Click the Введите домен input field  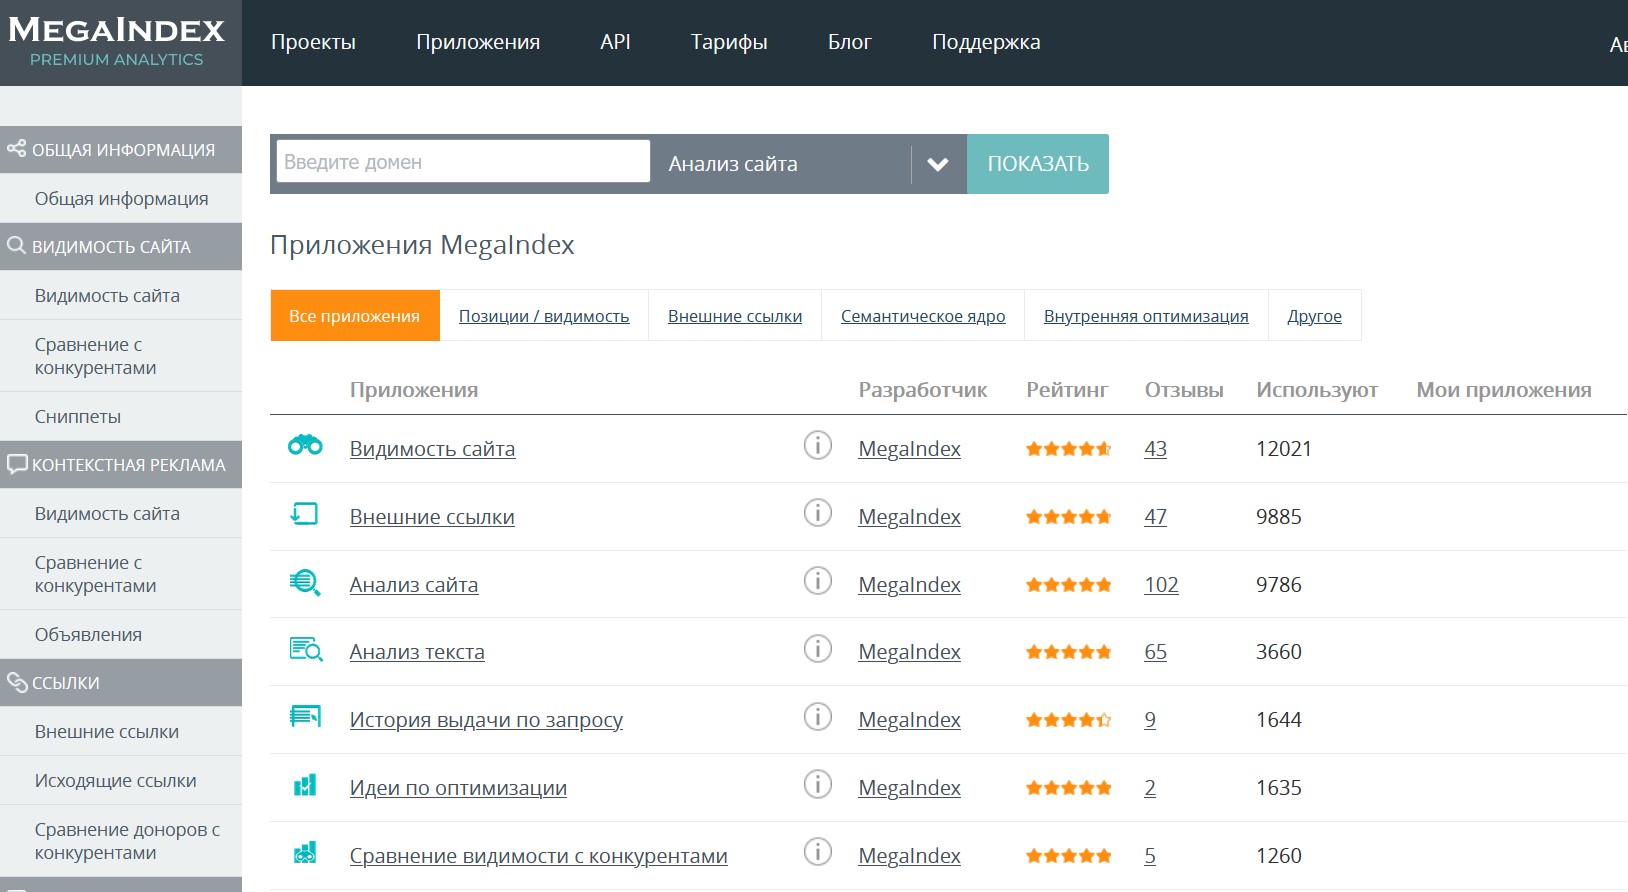pyautogui.click(x=463, y=162)
